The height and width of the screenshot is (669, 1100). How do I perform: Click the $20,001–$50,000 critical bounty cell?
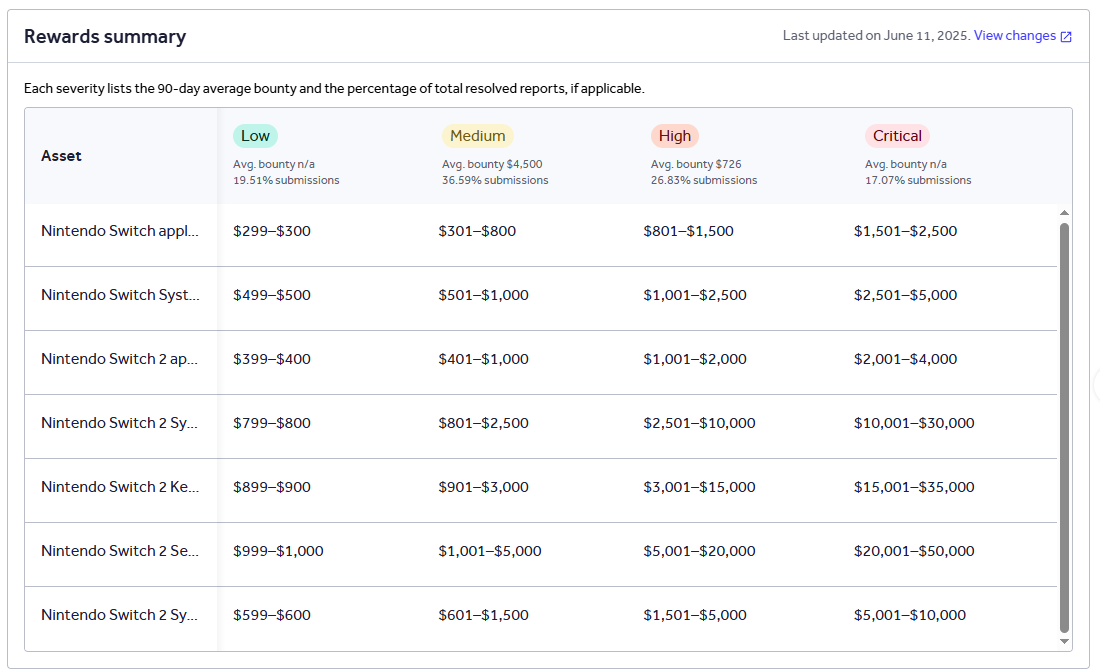click(913, 551)
